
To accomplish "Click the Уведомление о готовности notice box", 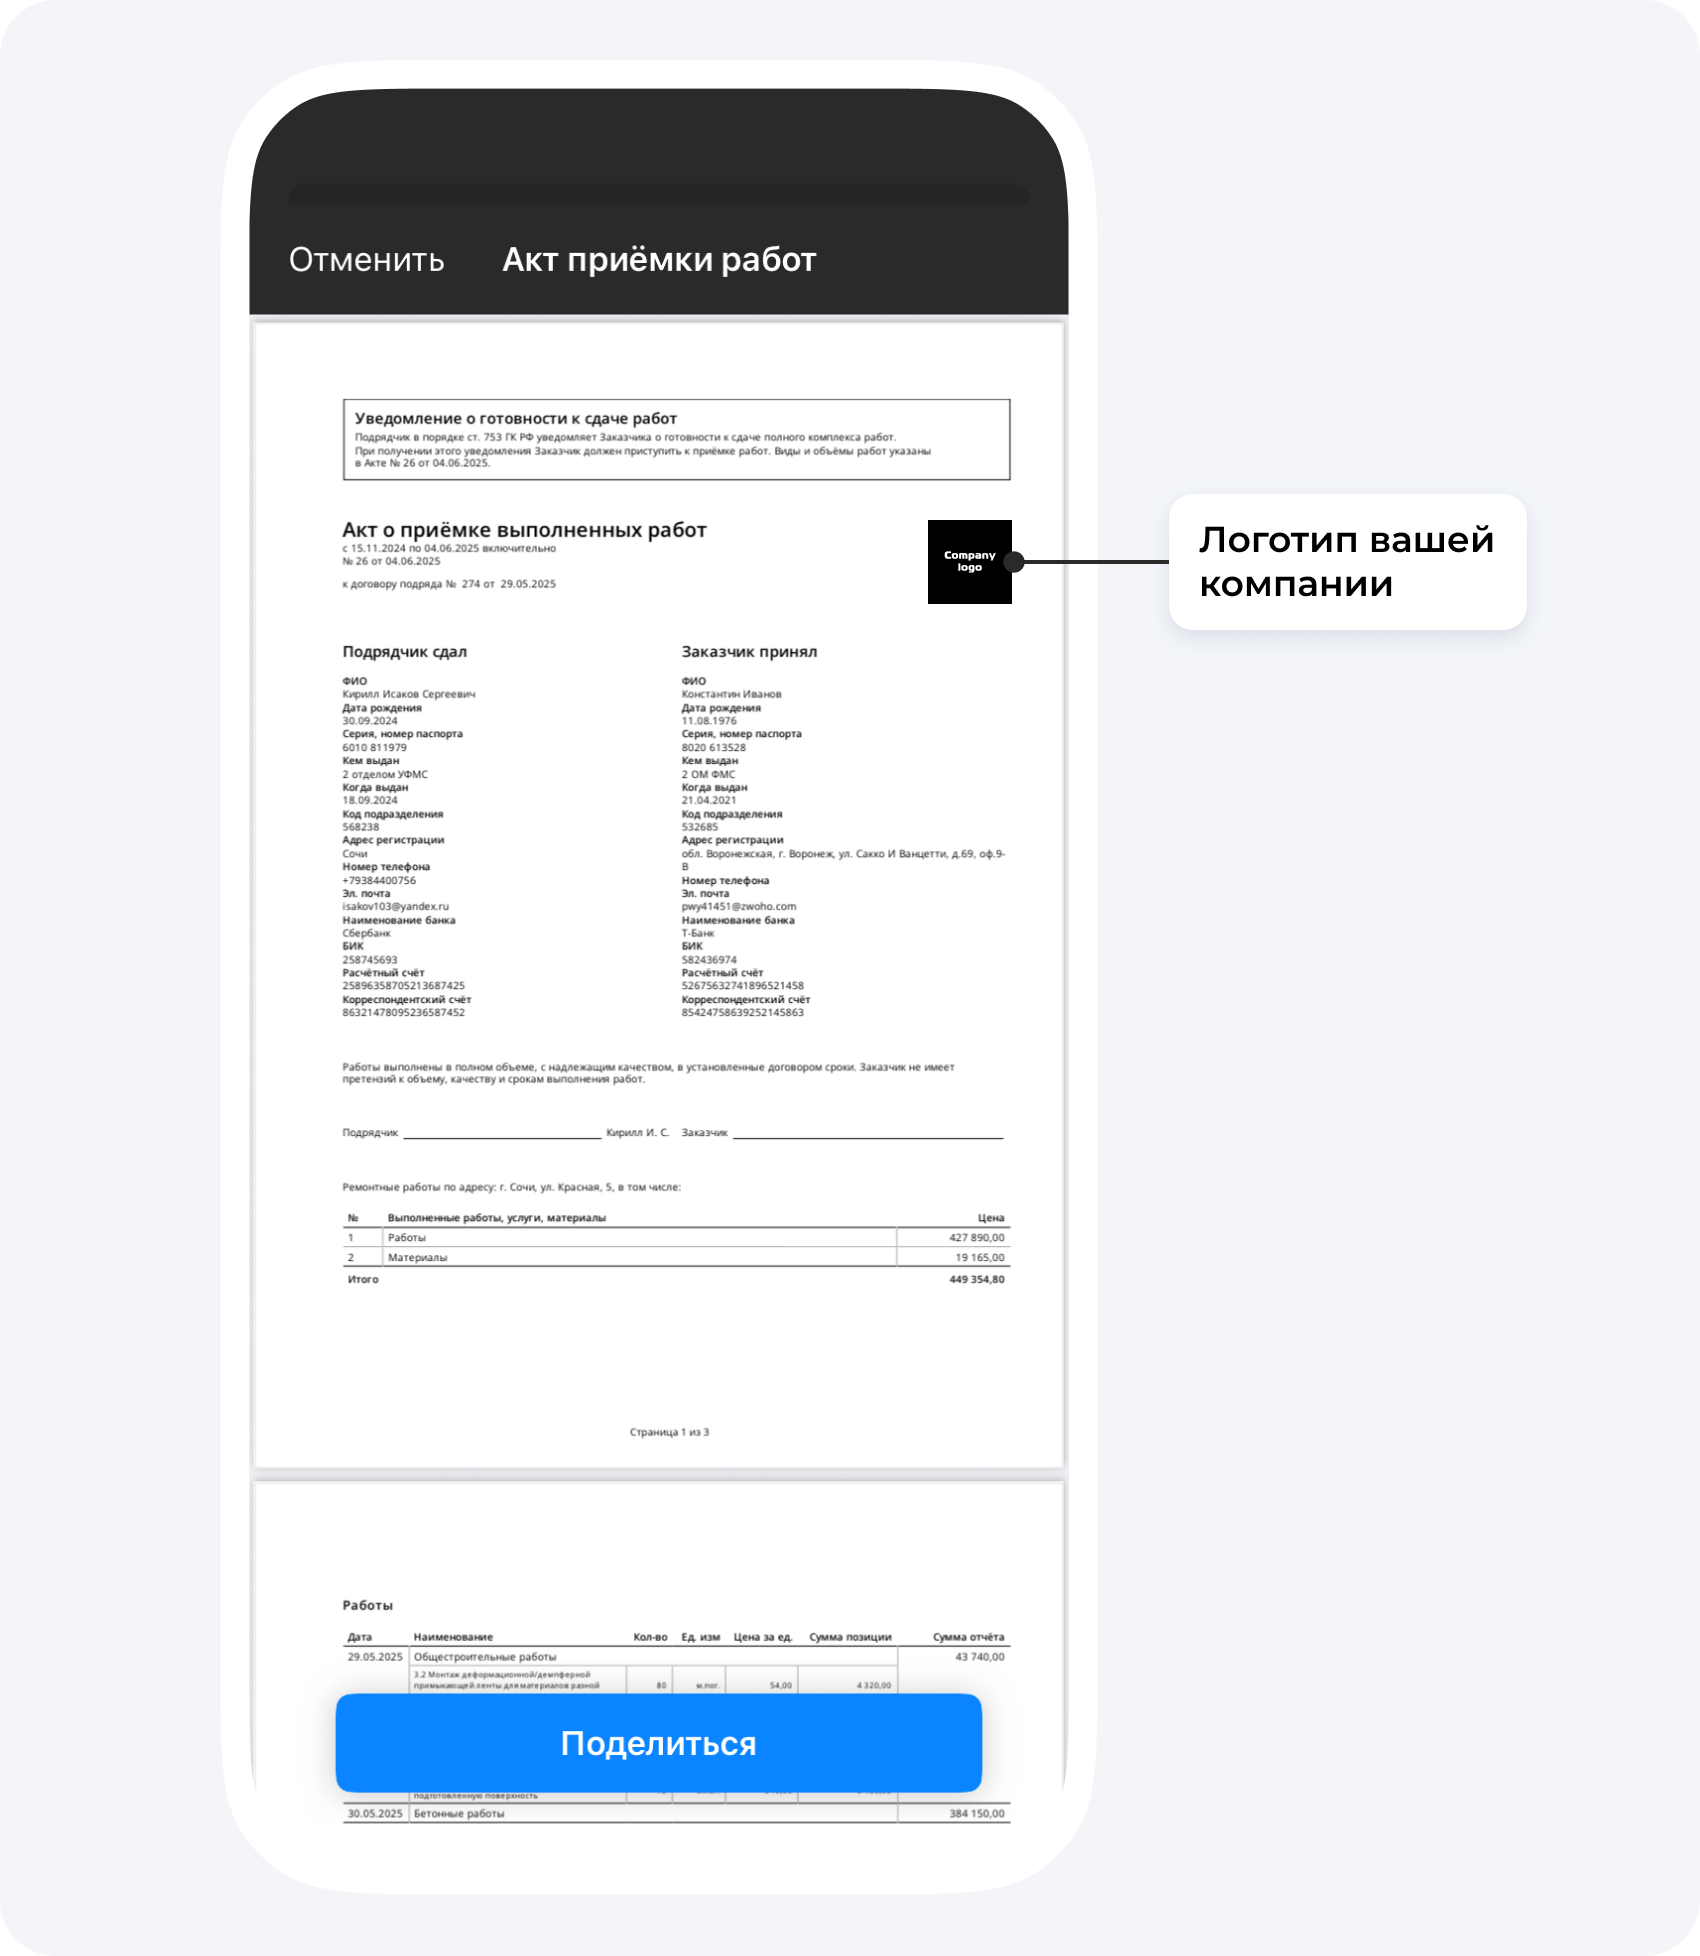I will point(676,440).
